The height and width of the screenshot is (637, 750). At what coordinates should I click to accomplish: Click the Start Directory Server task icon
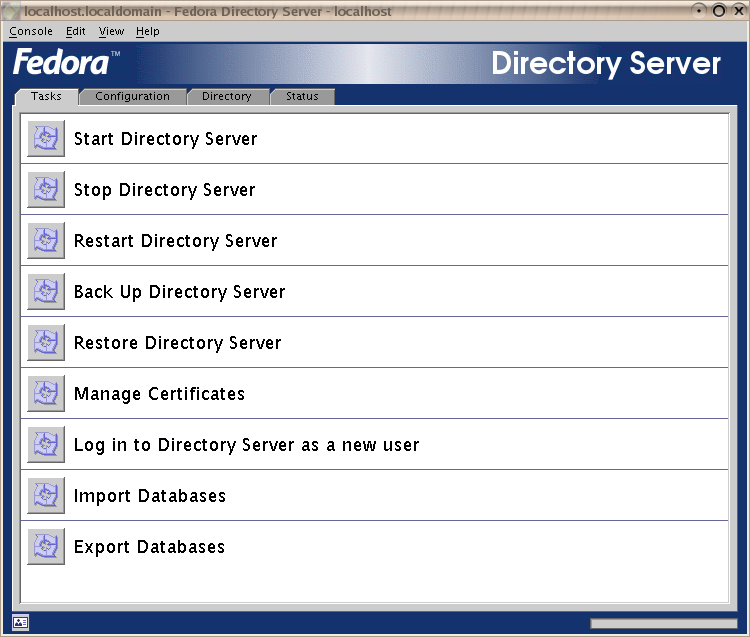tap(46, 139)
